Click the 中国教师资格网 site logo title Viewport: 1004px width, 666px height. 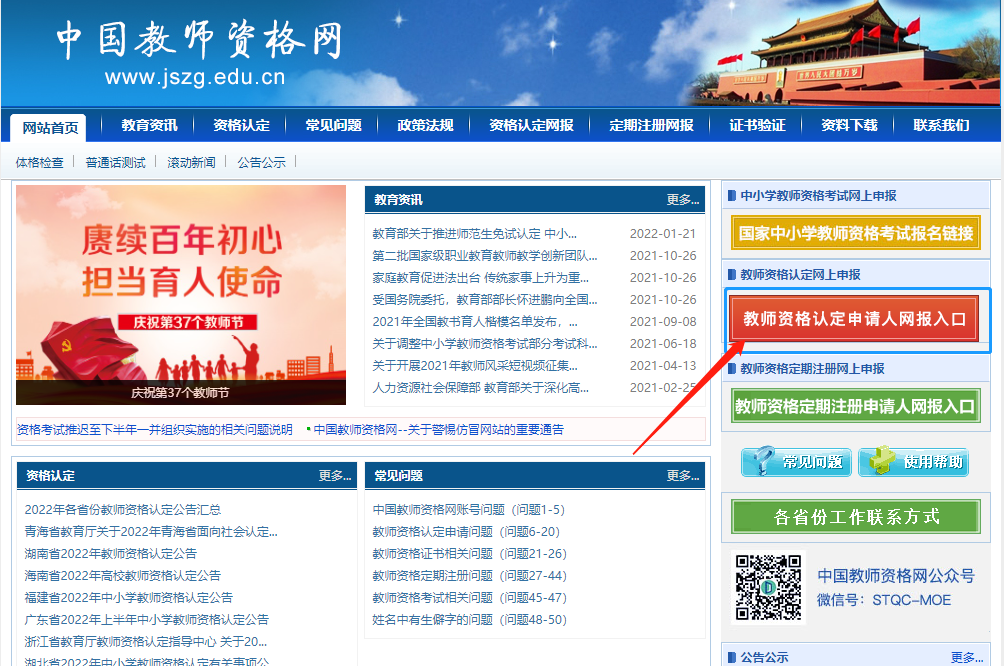(x=199, y=40)
